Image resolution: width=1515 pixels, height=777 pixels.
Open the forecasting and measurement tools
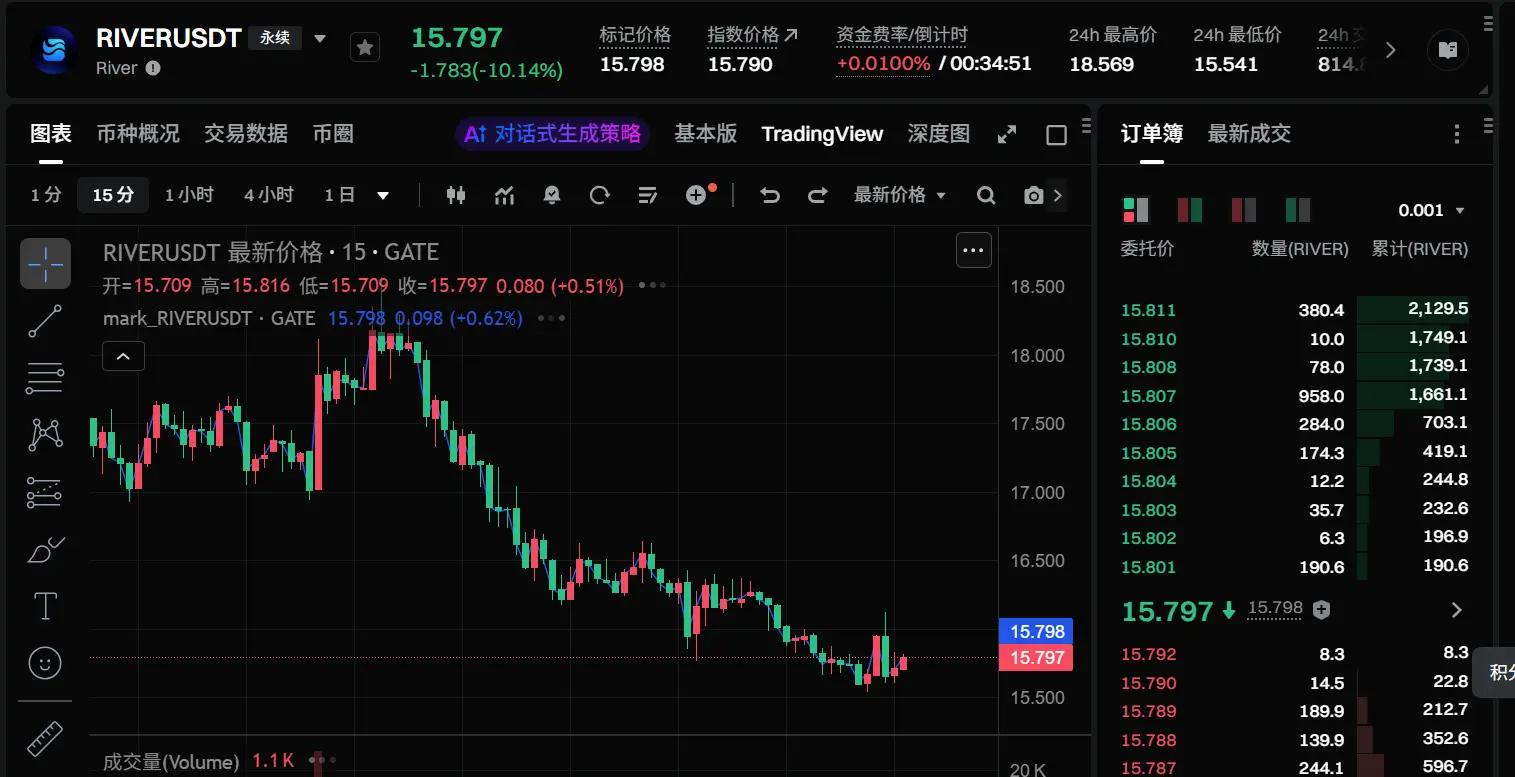click(45, 492)
